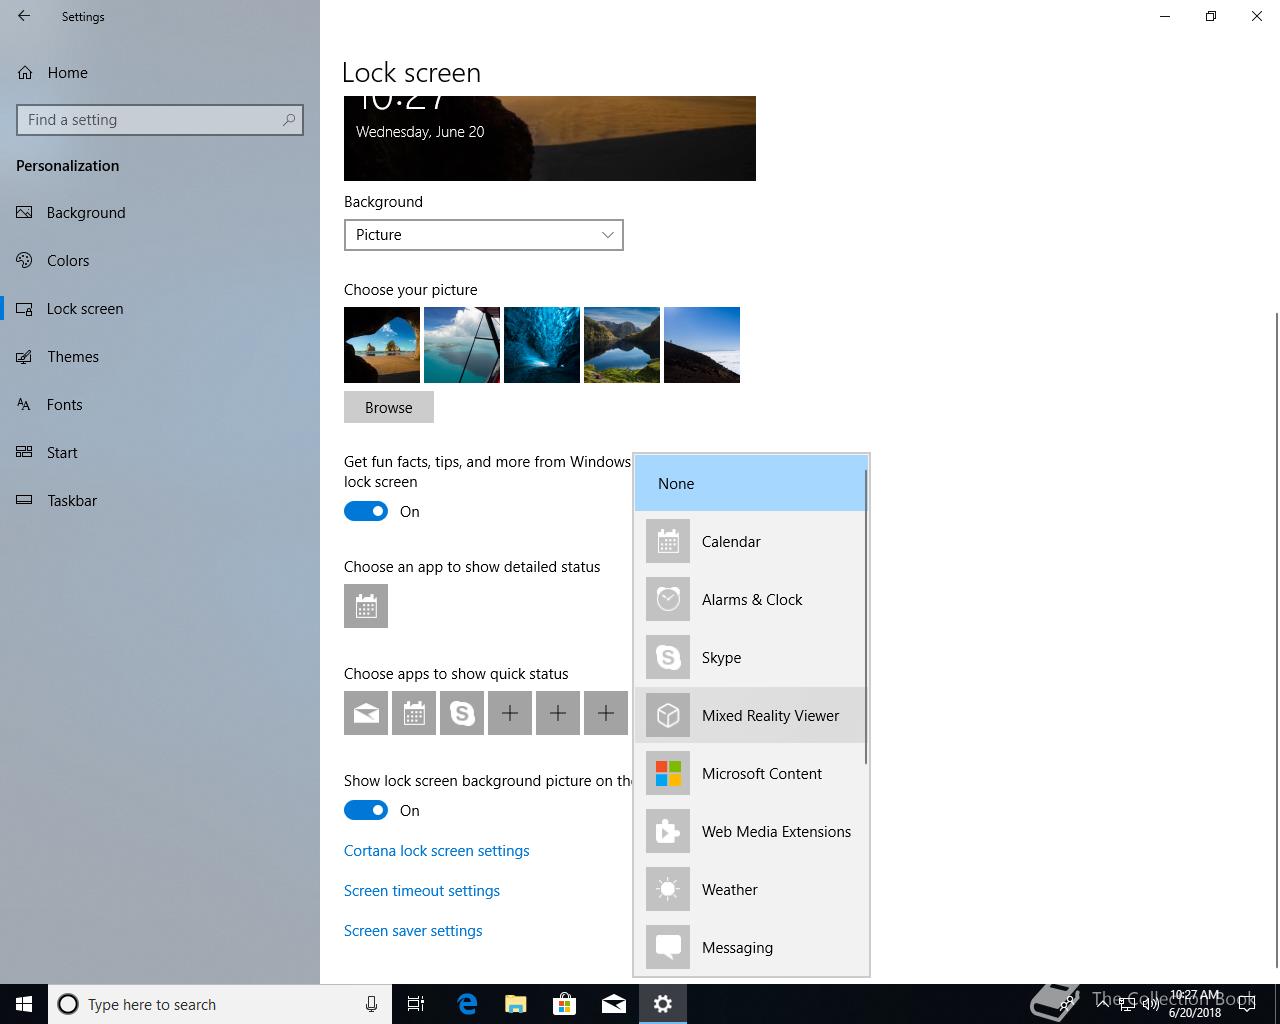Choose the blue ice cave thumbnail
Image resolution: width=1280 pixels, height=1024 pixels.
pos(542,345)
